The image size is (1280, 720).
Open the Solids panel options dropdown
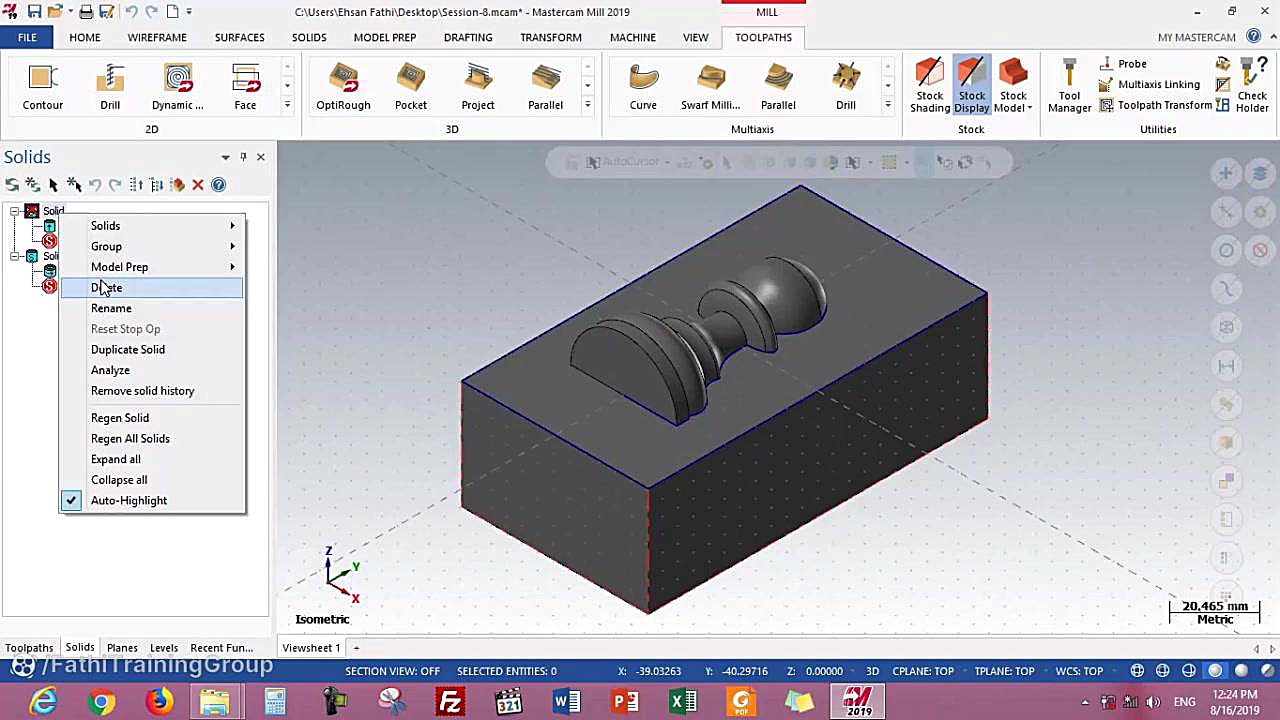click(x=225, y=157)
